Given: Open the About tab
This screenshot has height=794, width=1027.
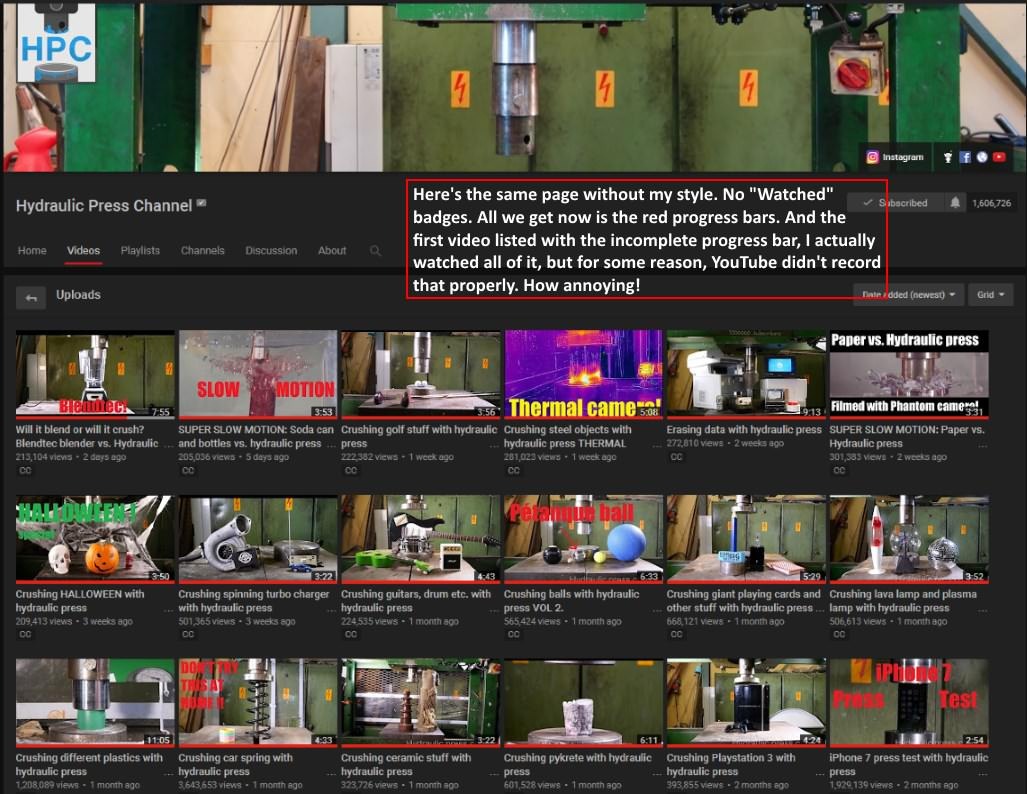Looking at the screenshot, I should (x=332, y=250).
